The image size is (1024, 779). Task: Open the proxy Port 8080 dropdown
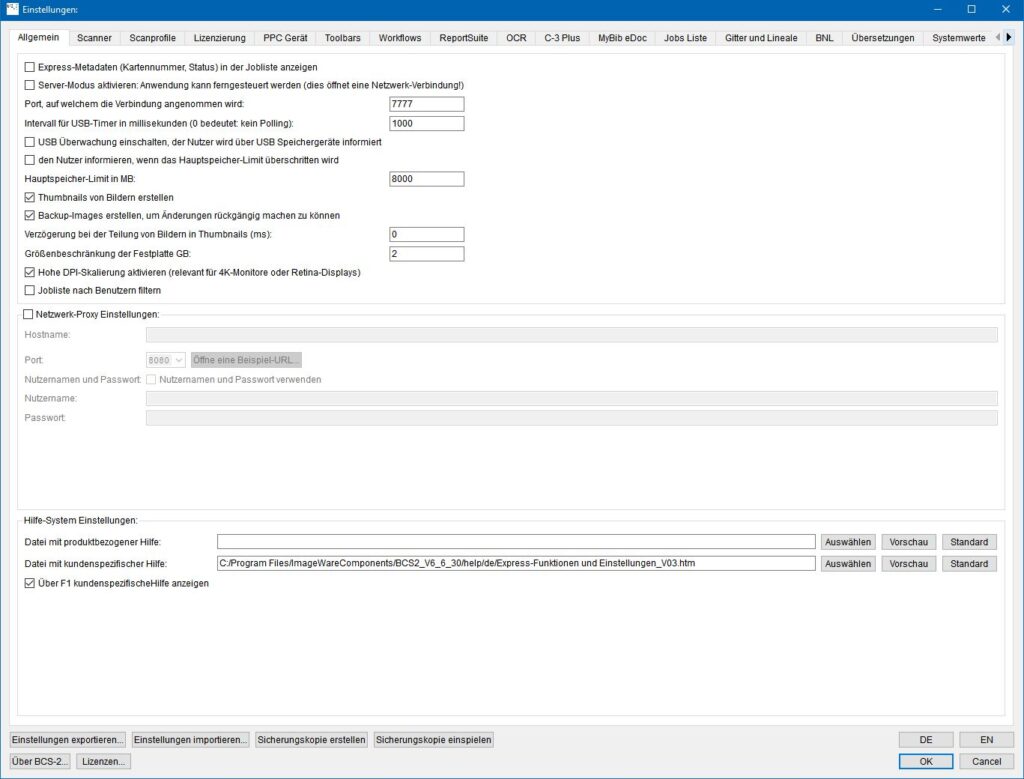pyautogui.click(x=166, y=360)
